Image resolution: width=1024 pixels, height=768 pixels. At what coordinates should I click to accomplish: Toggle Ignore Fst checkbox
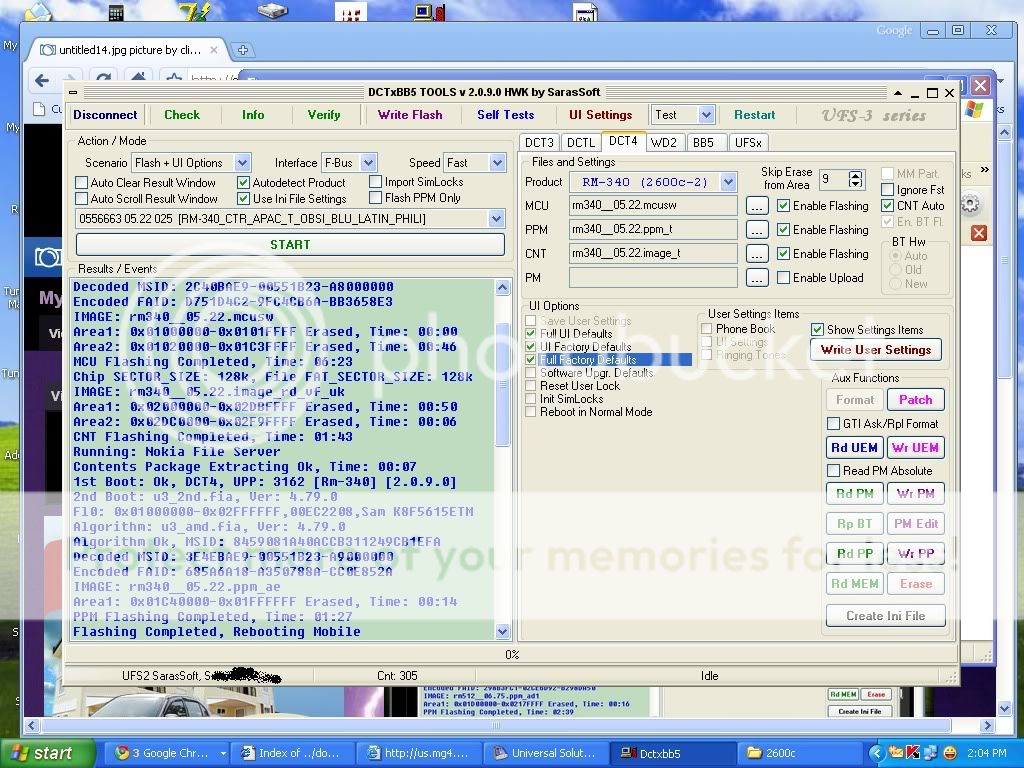click(888, 190)
